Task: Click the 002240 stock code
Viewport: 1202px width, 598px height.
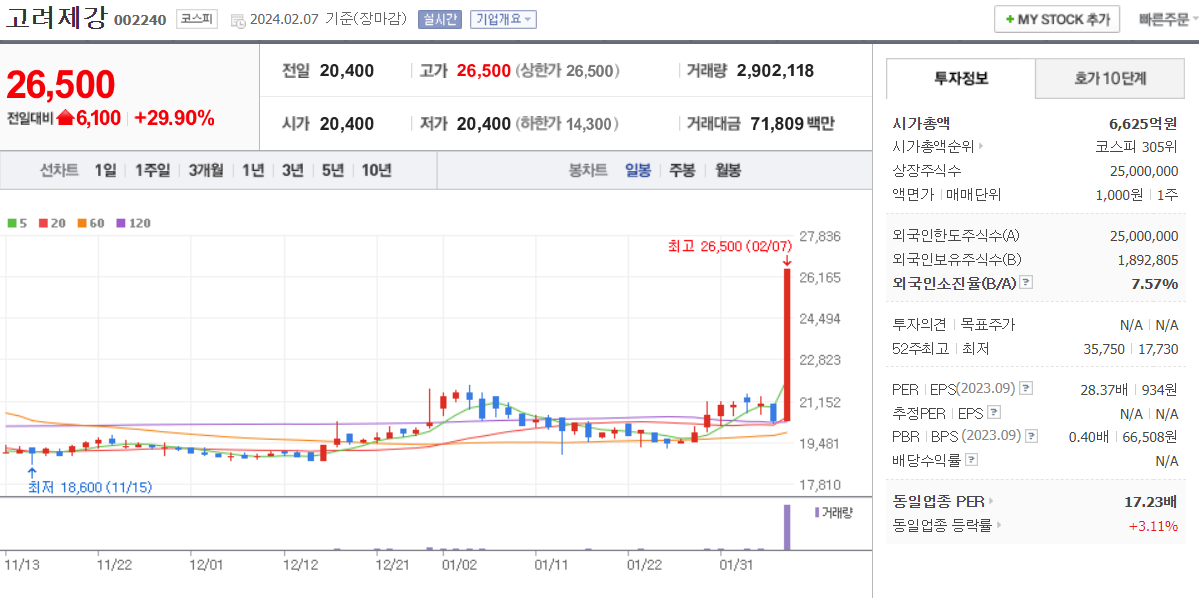Action: tap(140, 20)
